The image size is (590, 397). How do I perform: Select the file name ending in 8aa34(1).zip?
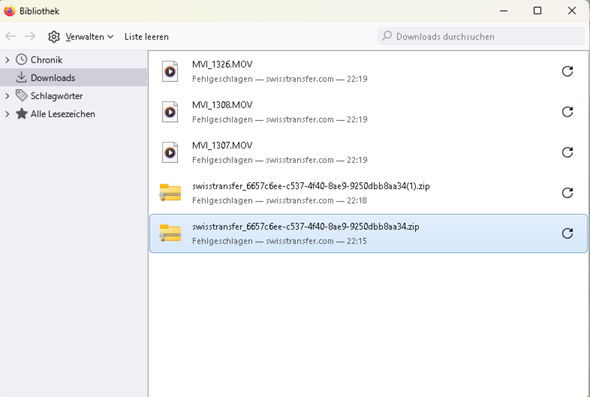311,186
